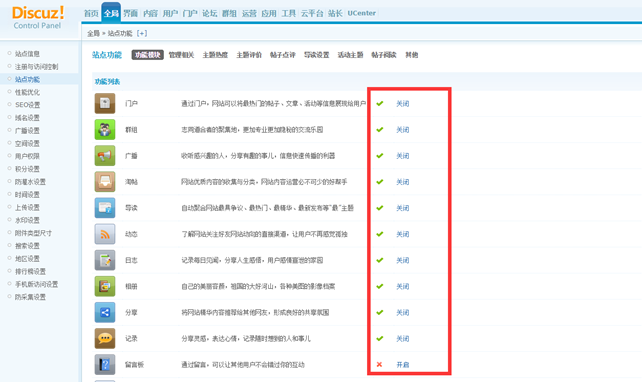Screen dimensions: 643x383
Task: Turn off the 相册 module via 关闭
Action: coord(403,287)
